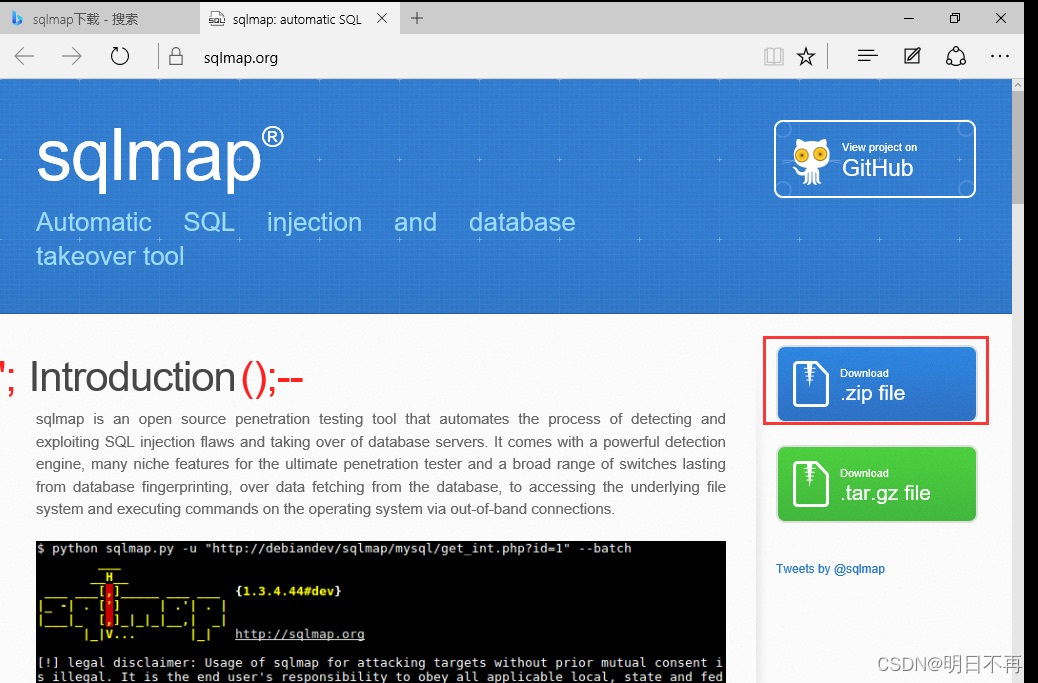Open the Tweets by @sqlmap link
The height and width of the screenshot is (683, 1038).
tap(830, 569)
